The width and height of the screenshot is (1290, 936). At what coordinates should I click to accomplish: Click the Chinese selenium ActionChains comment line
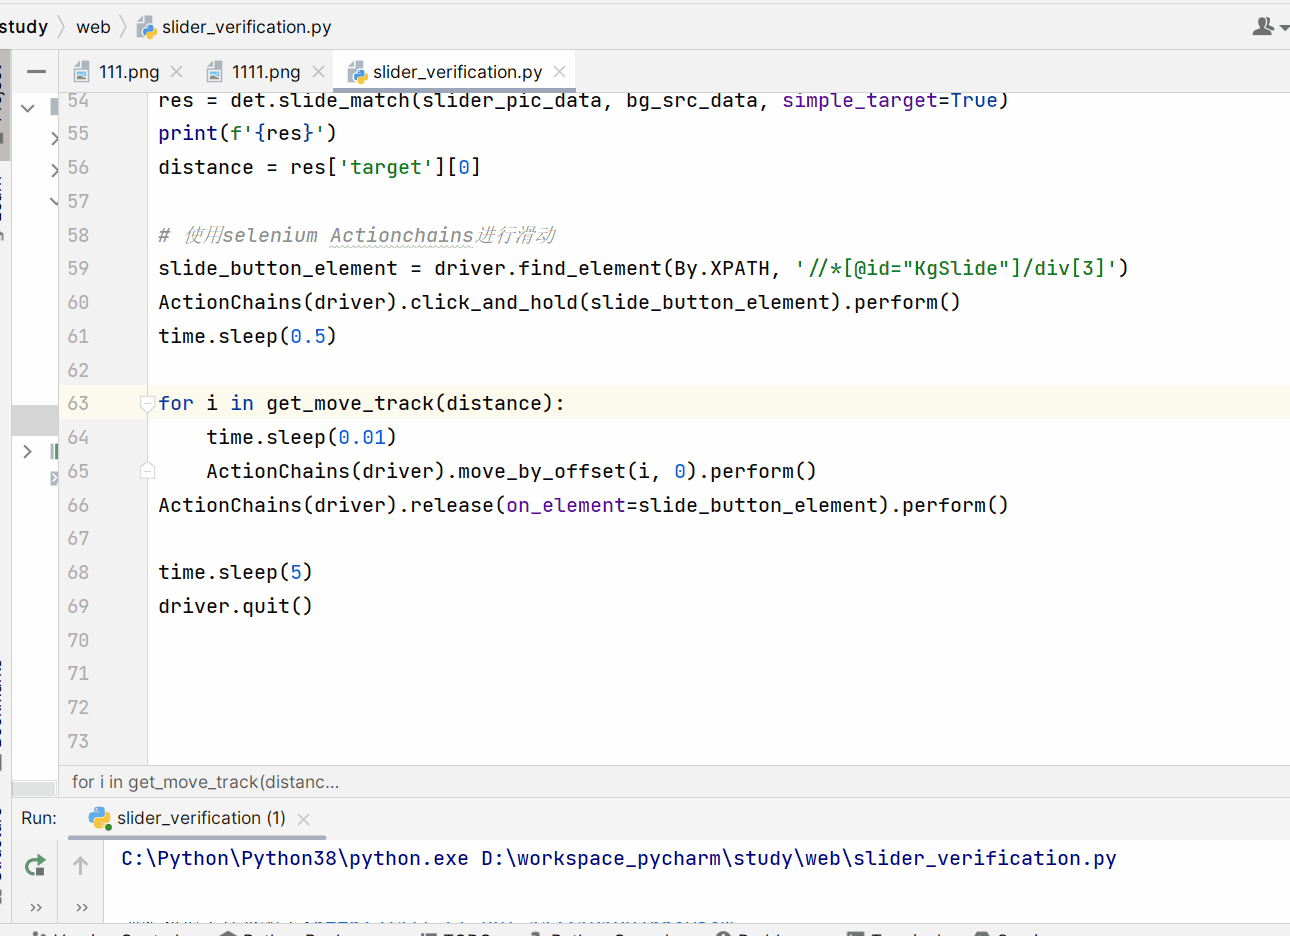pos(357,235)
